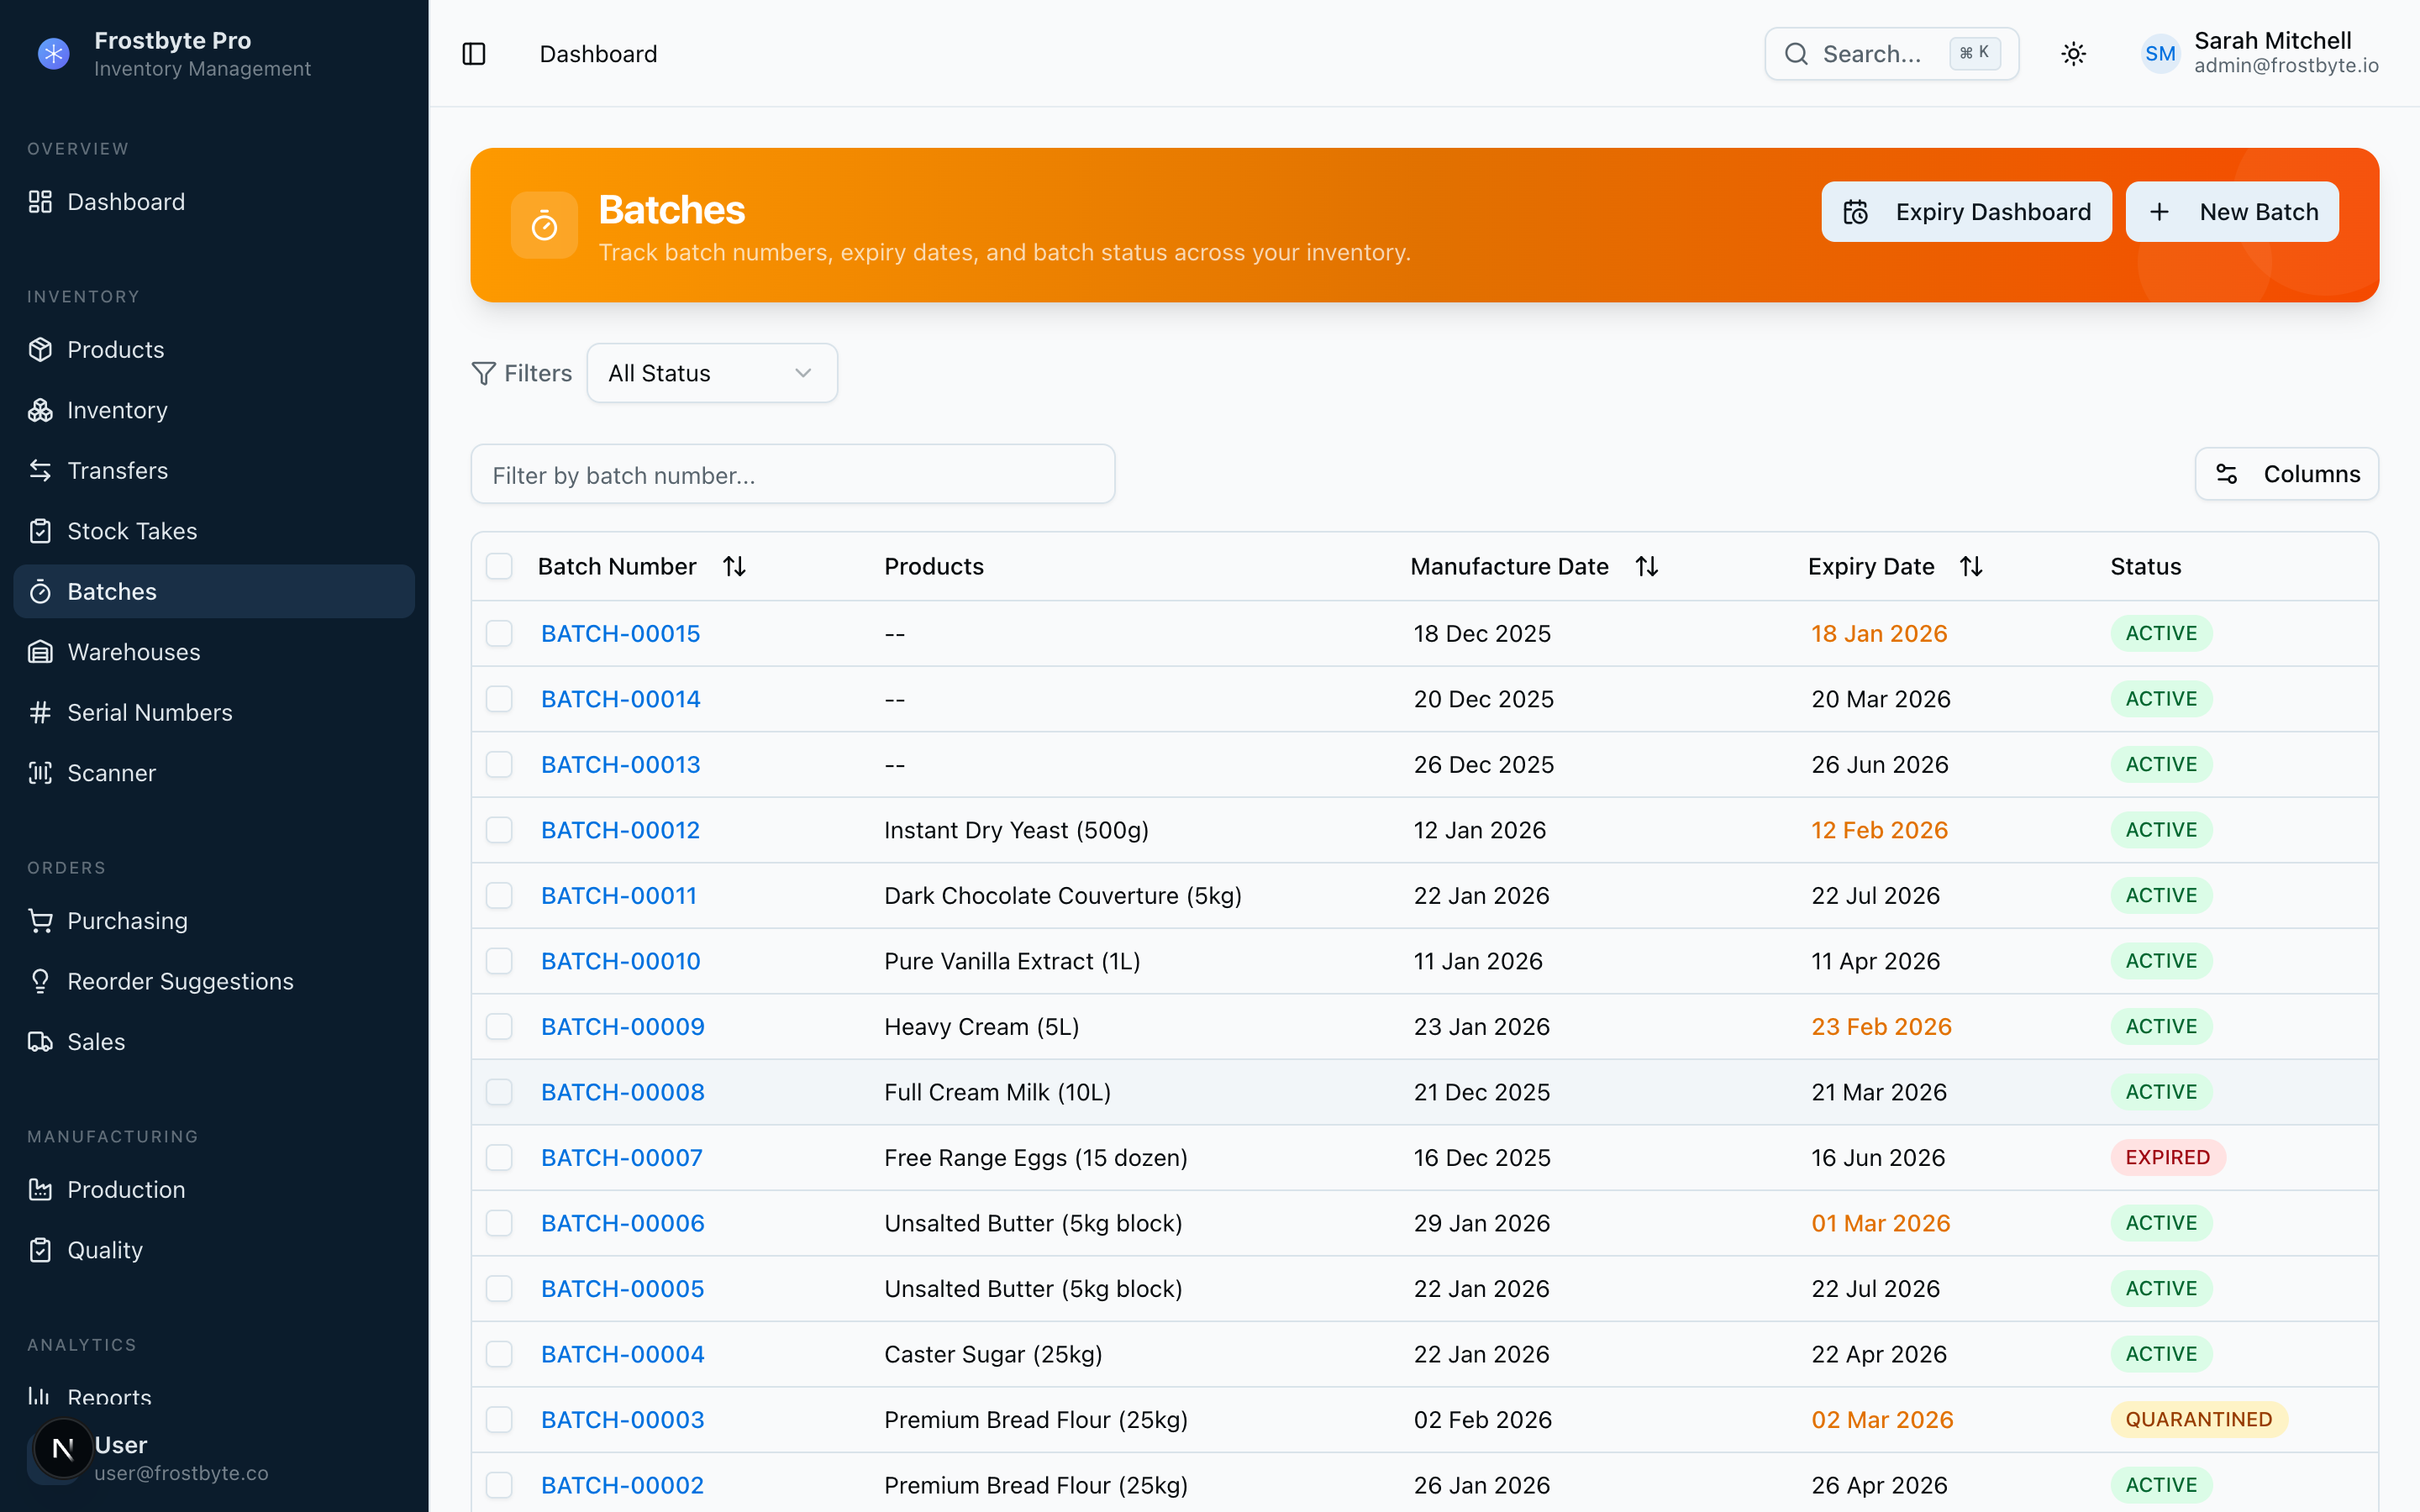Click the Warehouses sidebar icon
Screen dimensions: 2420x1512
click(x=40, y=651)
